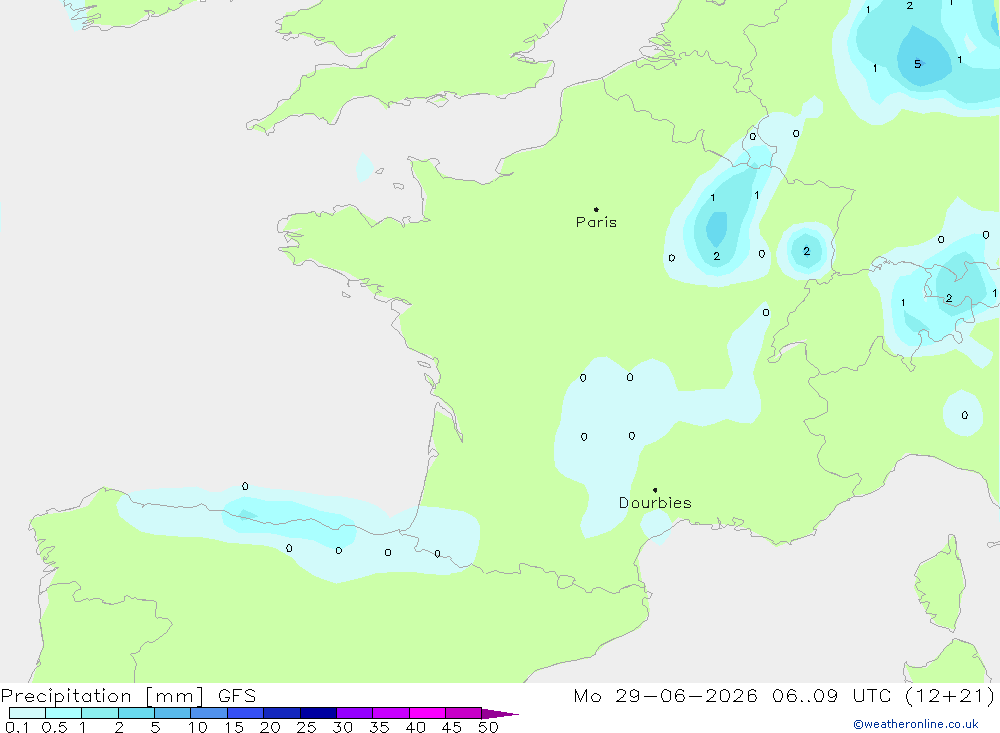
Task: Pick the 10–15 mm blue legend swatch
Action: click(209, 713)
